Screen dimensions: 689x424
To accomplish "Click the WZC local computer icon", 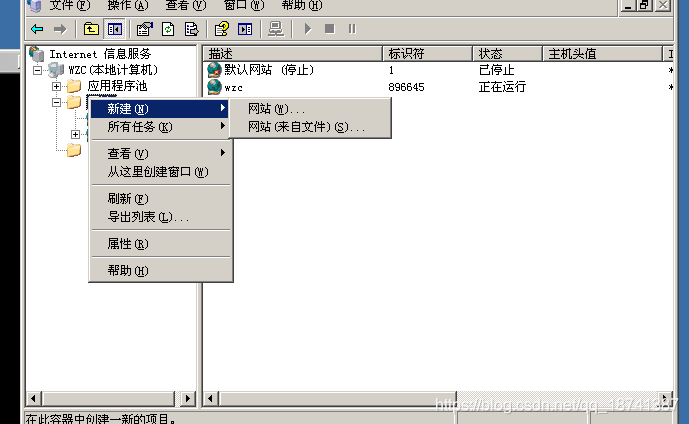I will 56,70.
